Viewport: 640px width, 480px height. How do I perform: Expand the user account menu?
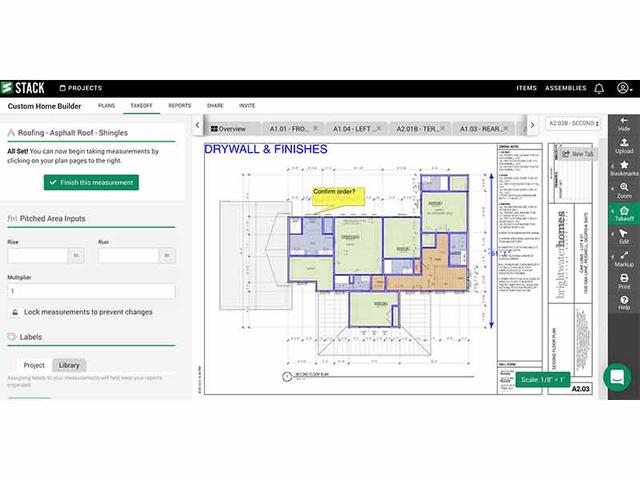624,88
